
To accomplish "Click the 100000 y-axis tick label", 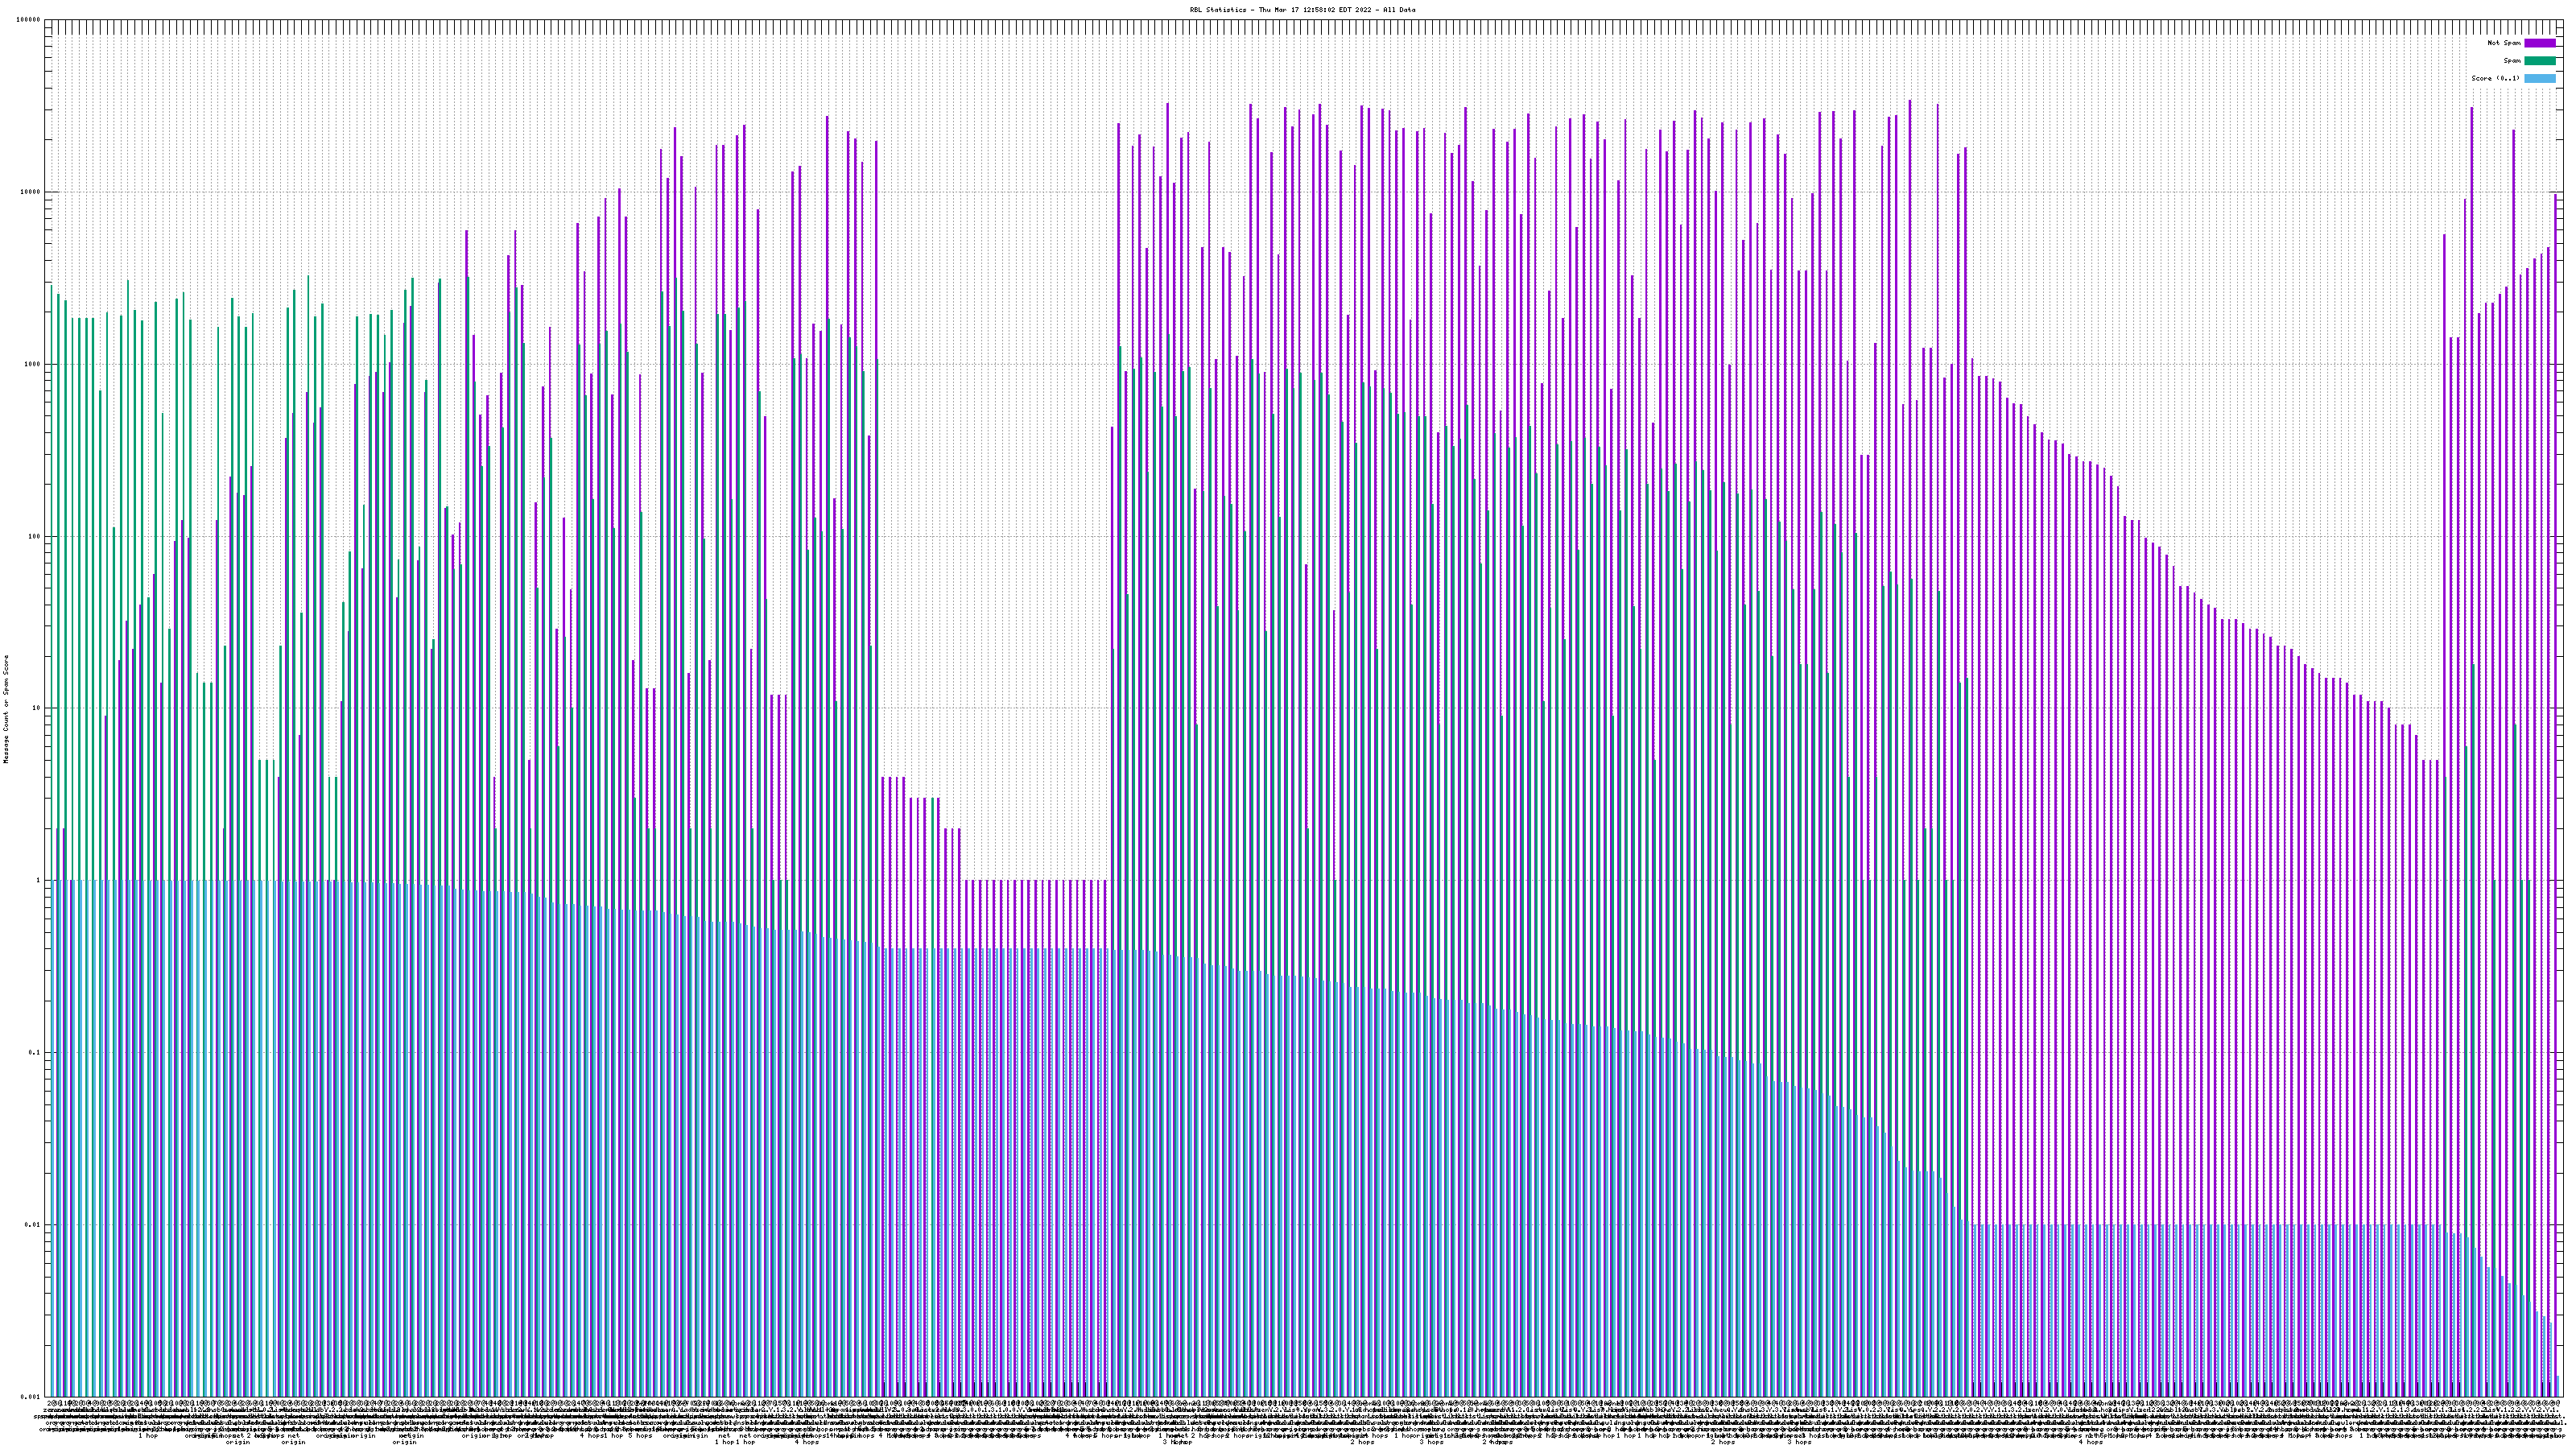I will pos(29,20).
